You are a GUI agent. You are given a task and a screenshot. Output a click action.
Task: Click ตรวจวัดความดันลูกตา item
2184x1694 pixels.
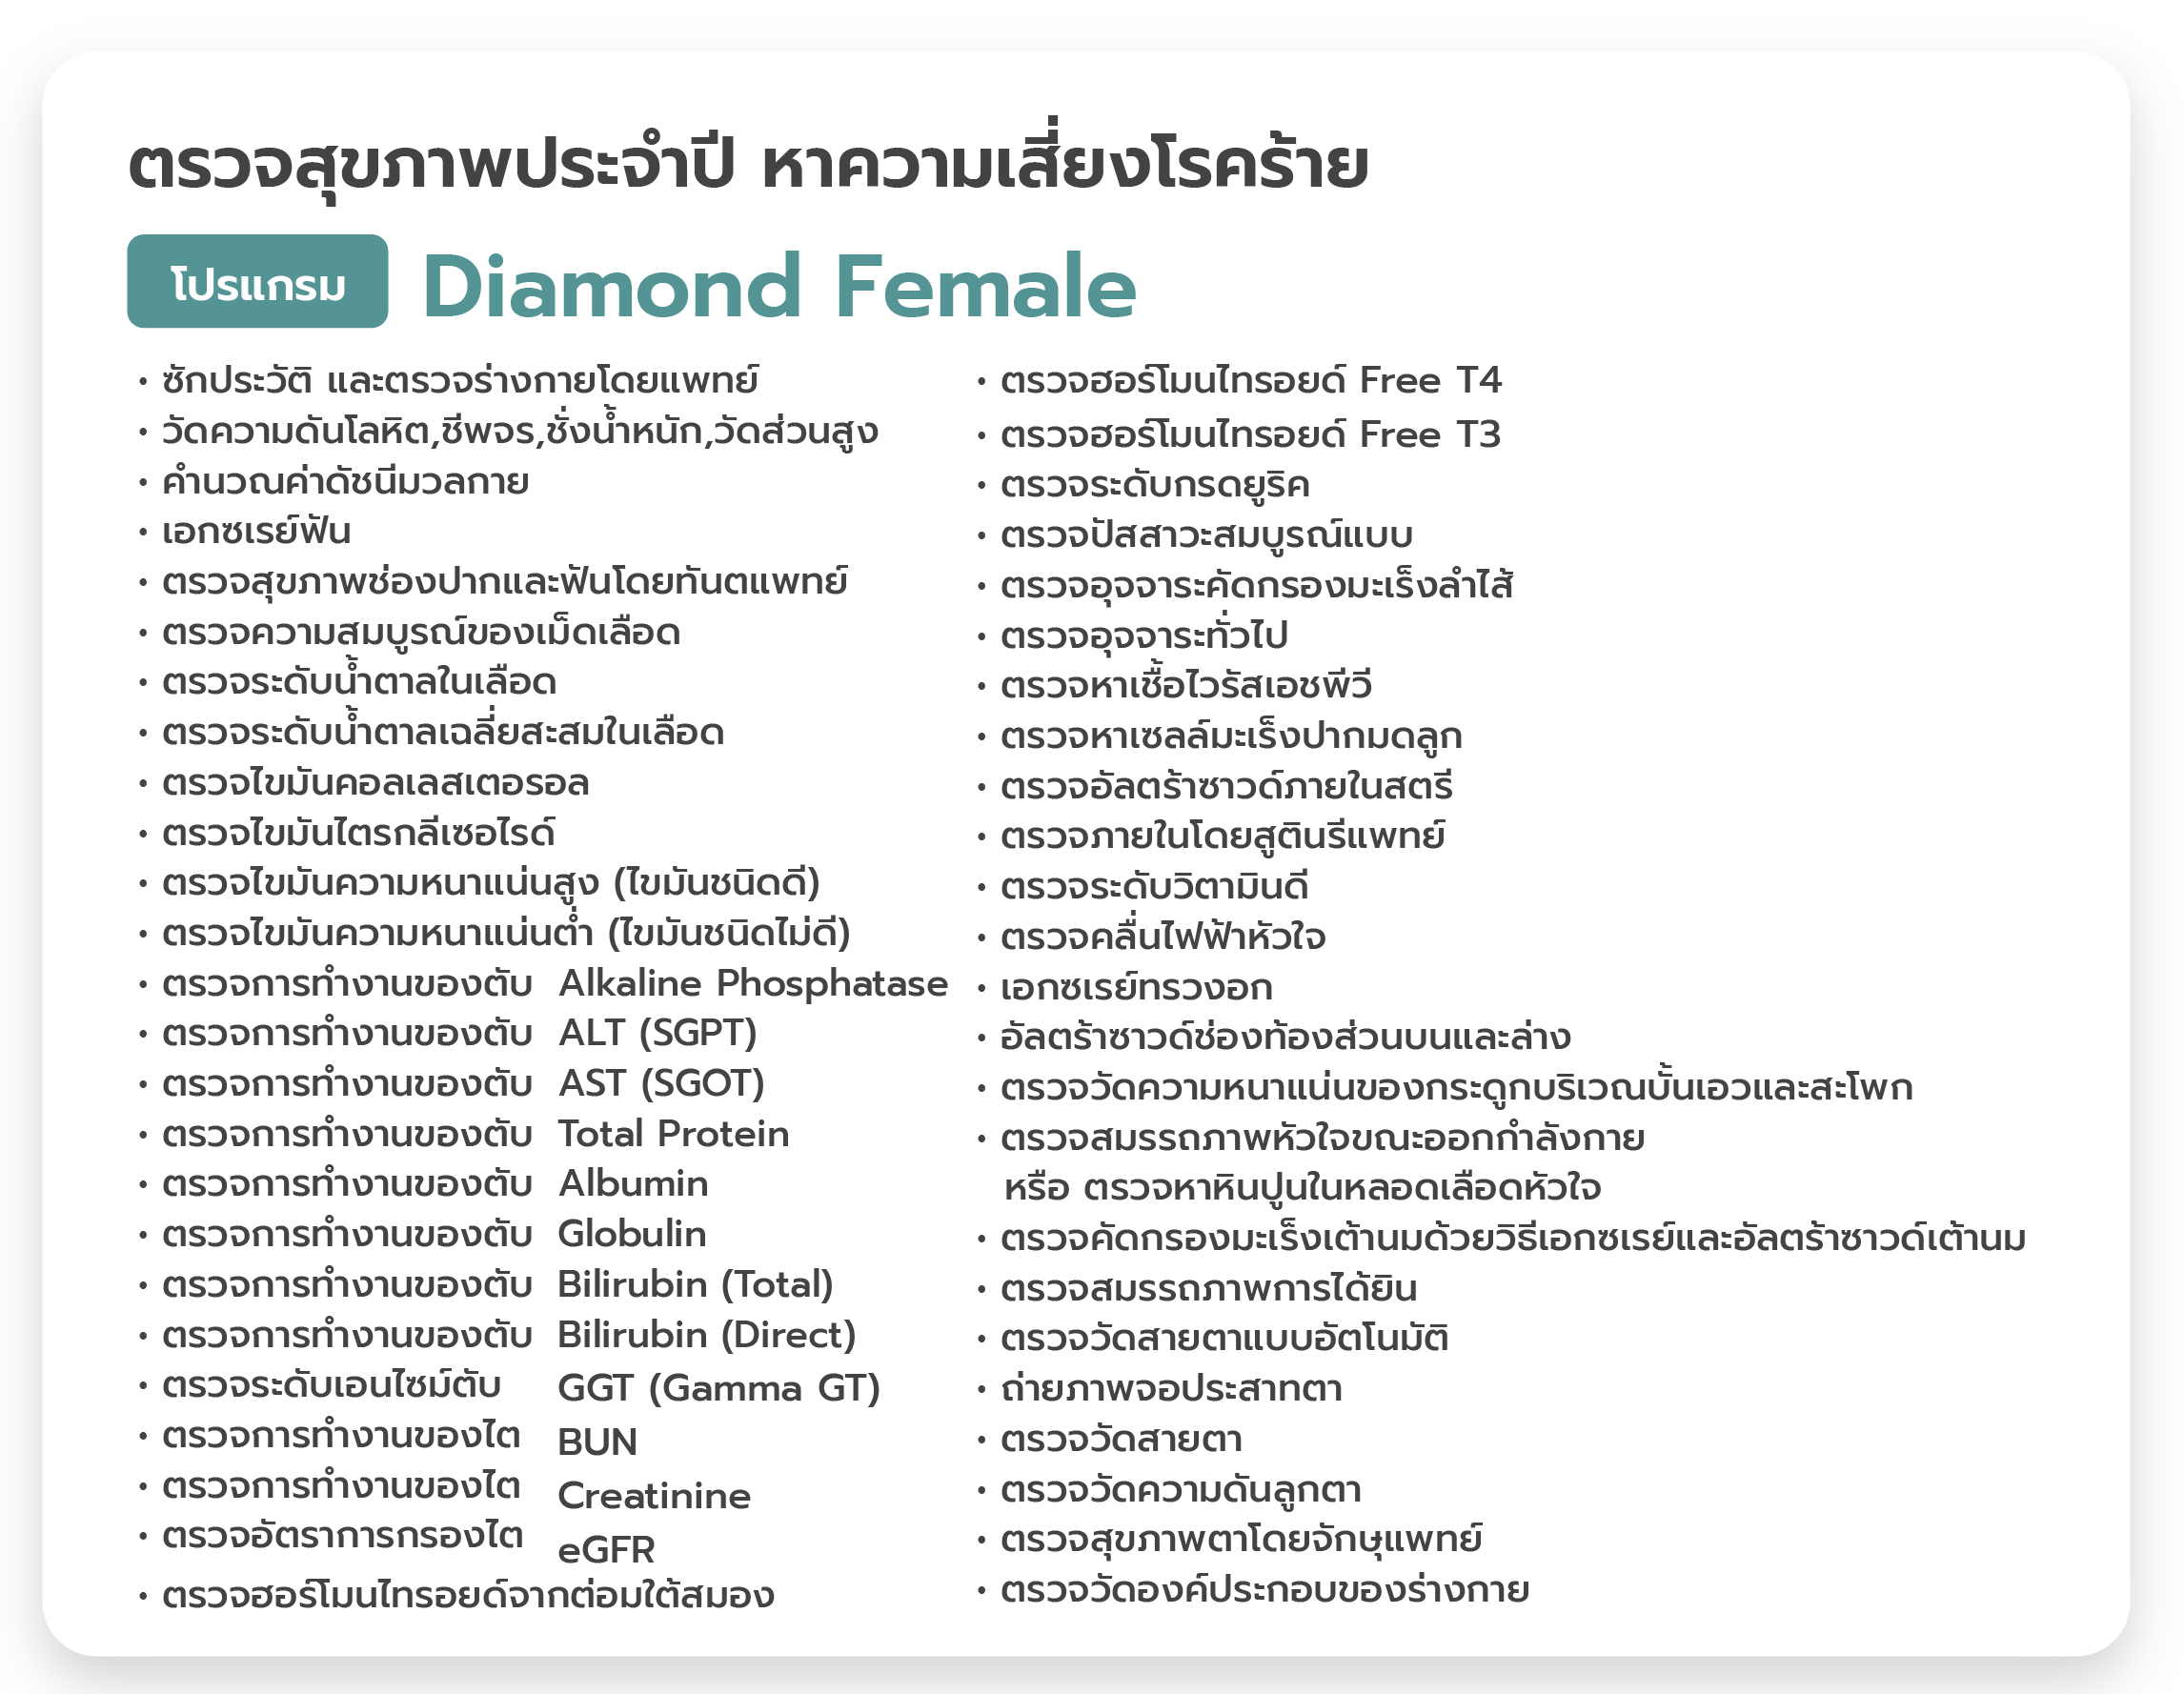click(1180, 1489)
